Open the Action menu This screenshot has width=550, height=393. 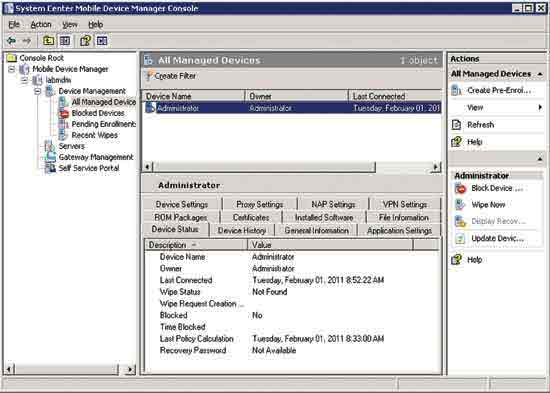click(x=41, y=25)
